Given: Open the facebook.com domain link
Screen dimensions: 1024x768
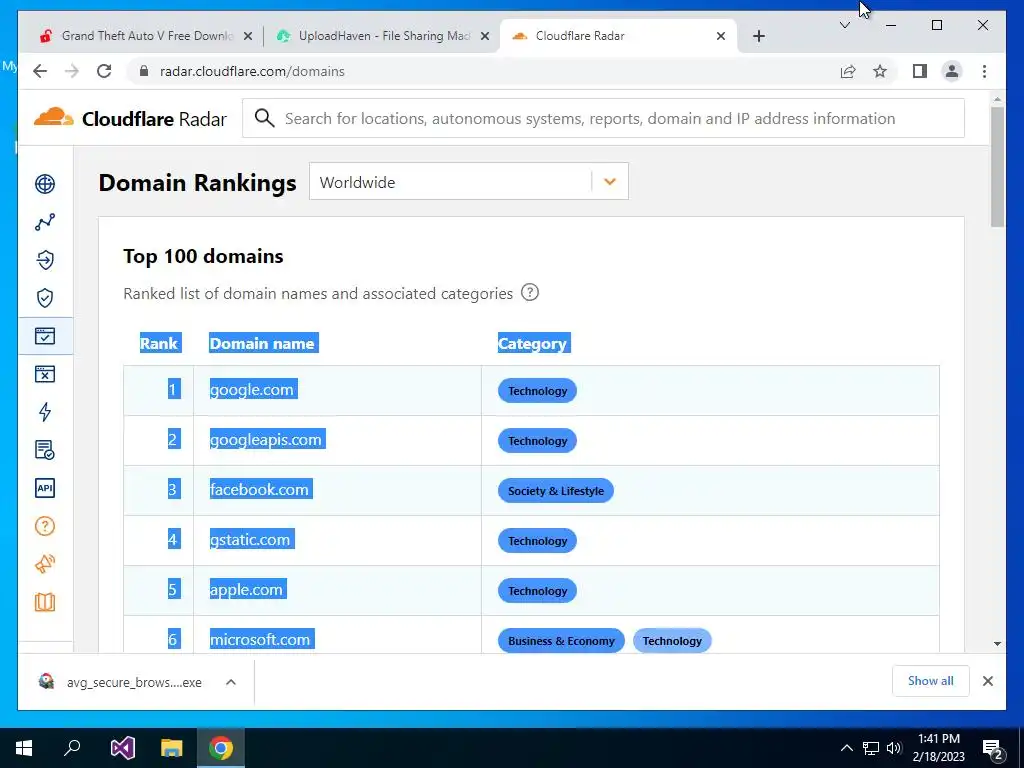Looking at the screenshot, I should 260,489.
